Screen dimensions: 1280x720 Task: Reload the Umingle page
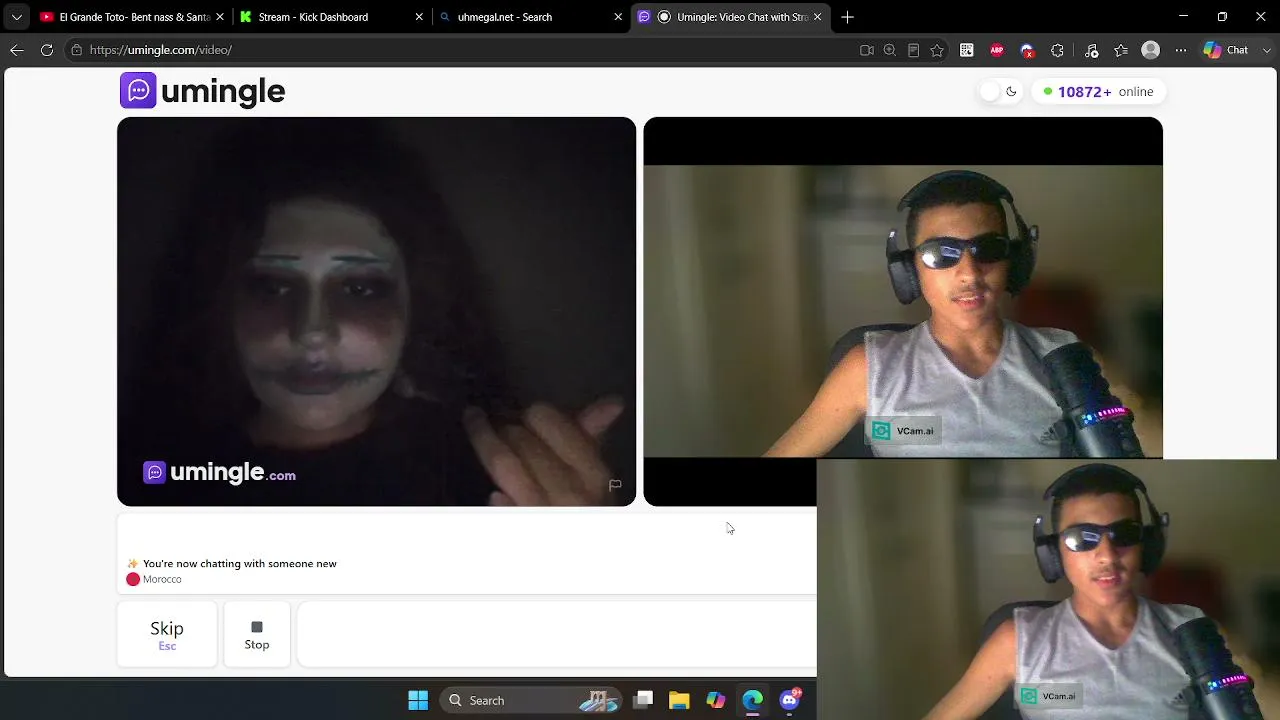coord(47,50)
